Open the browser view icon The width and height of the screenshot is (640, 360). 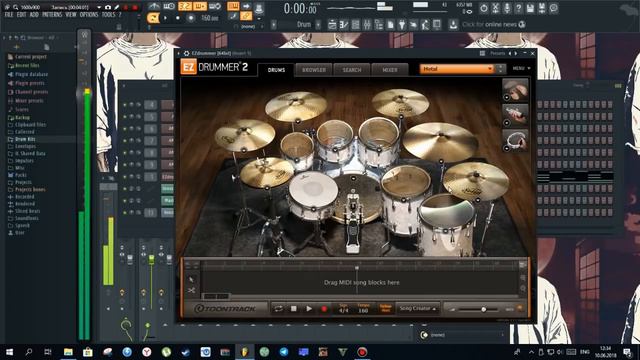point(379,25)
